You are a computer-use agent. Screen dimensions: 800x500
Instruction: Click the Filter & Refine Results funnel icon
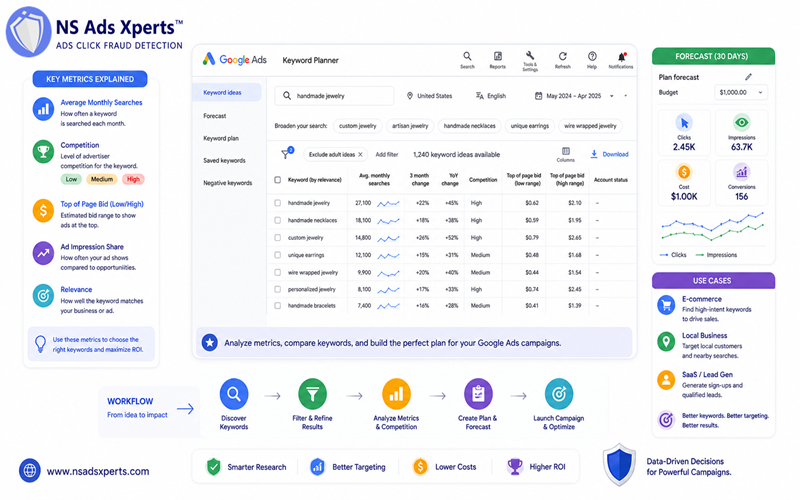(x=312, y=394)
